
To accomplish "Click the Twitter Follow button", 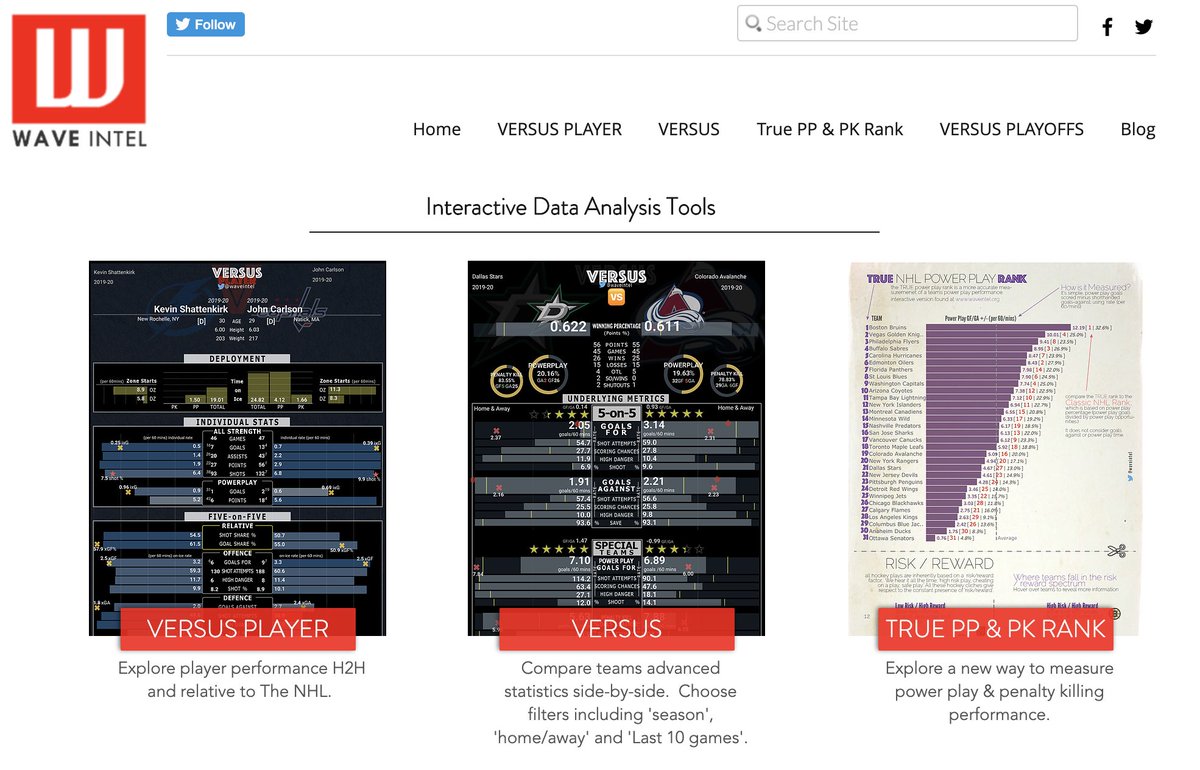I will coord(206,24).
